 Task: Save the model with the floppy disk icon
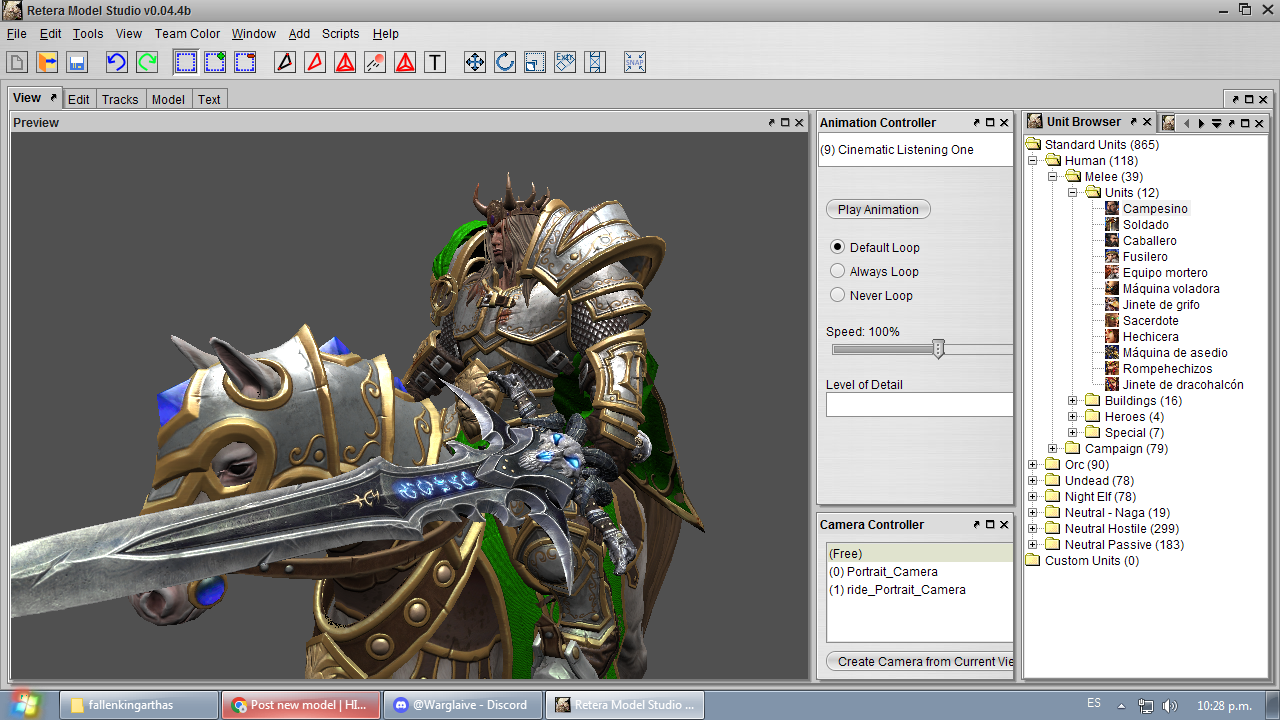[77, 62]
